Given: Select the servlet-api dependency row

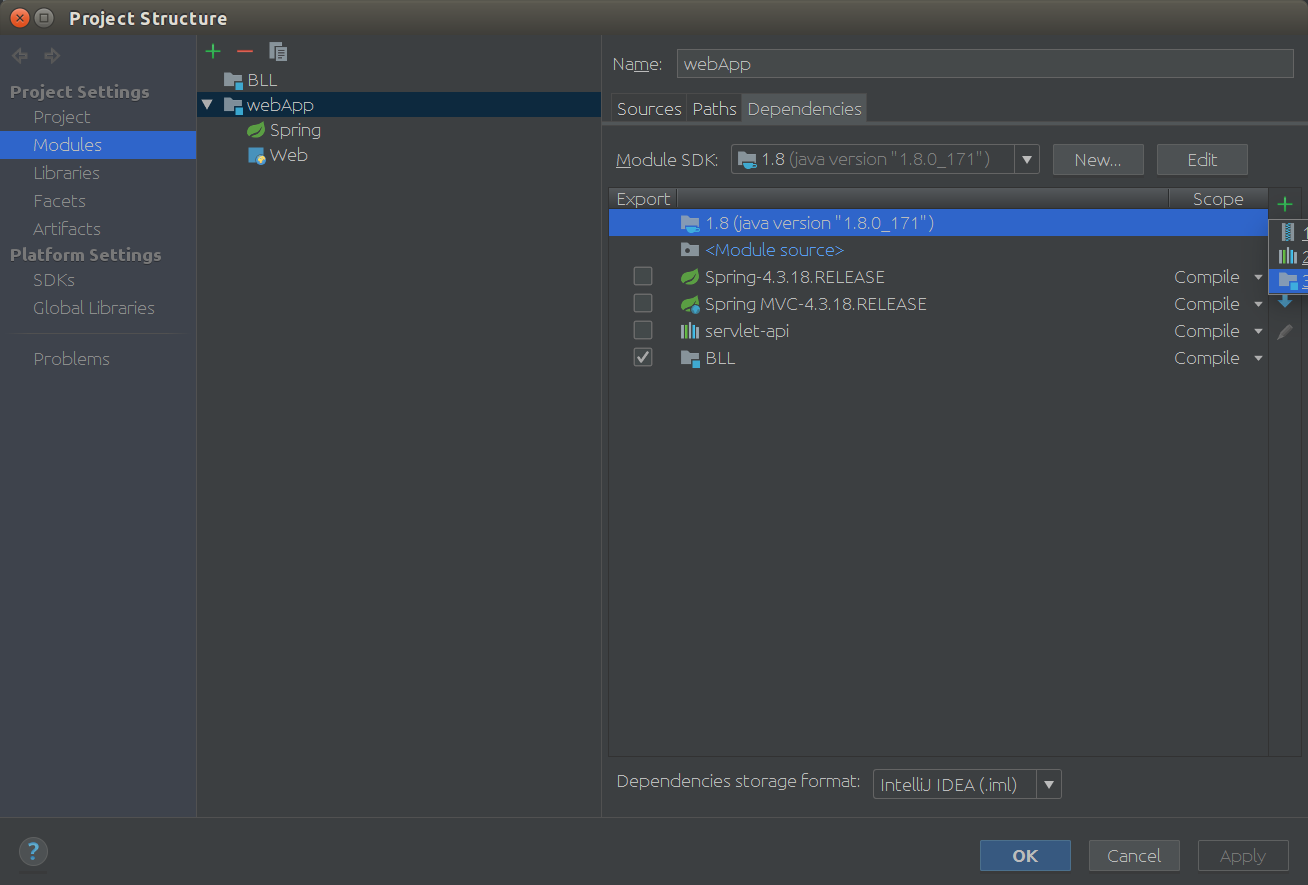Looking at the screenshot, I should [938, 331].
